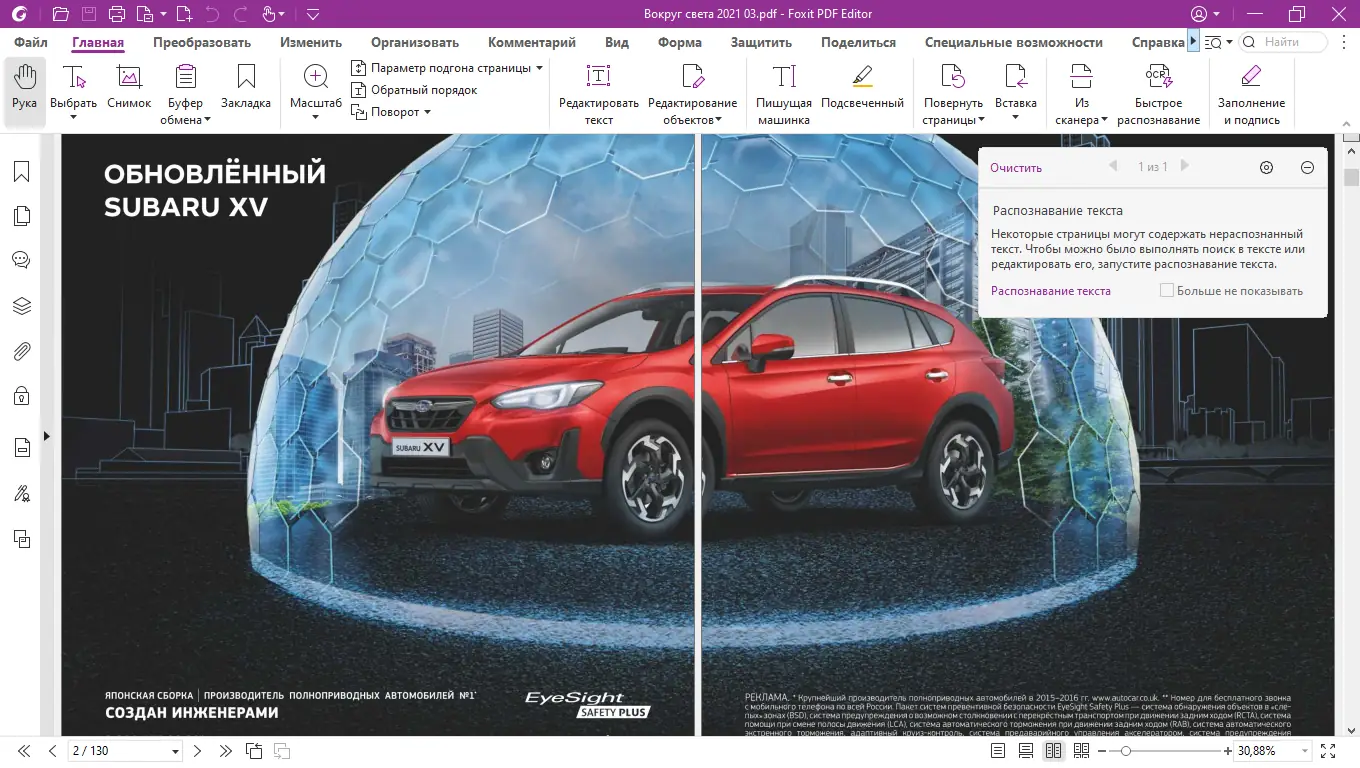Open the Файл menu
This screenshot has width=1360, height=768.
[x=31, y=42]
